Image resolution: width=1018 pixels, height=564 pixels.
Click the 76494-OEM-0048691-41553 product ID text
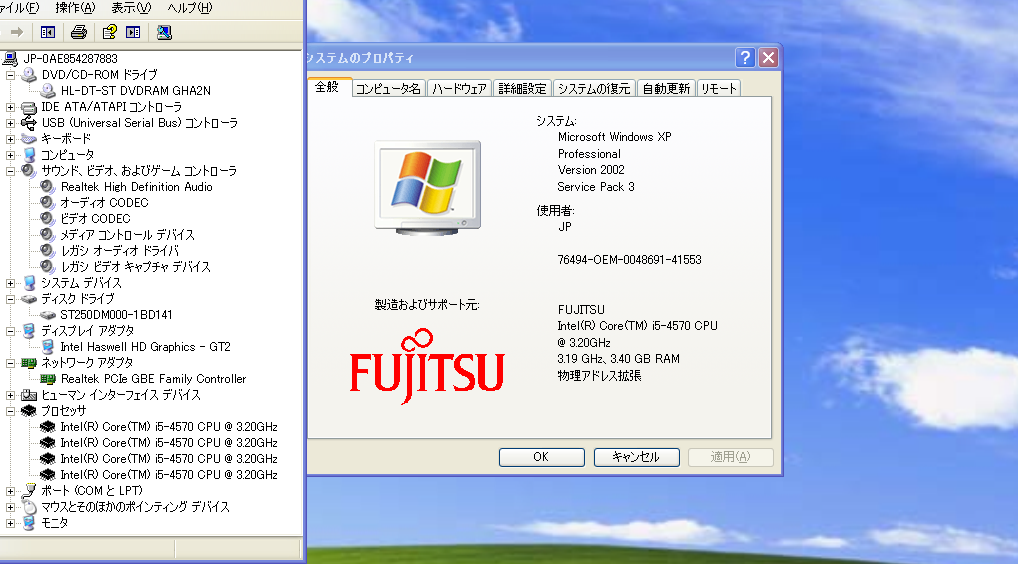click(x=629, y=260)
